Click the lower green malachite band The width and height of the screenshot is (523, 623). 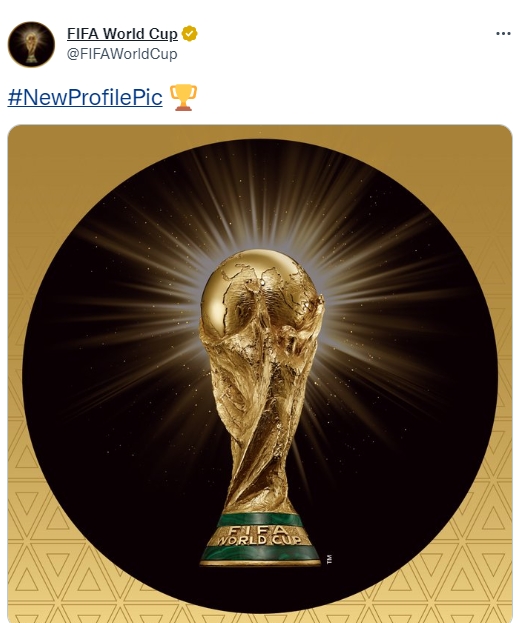260,552
